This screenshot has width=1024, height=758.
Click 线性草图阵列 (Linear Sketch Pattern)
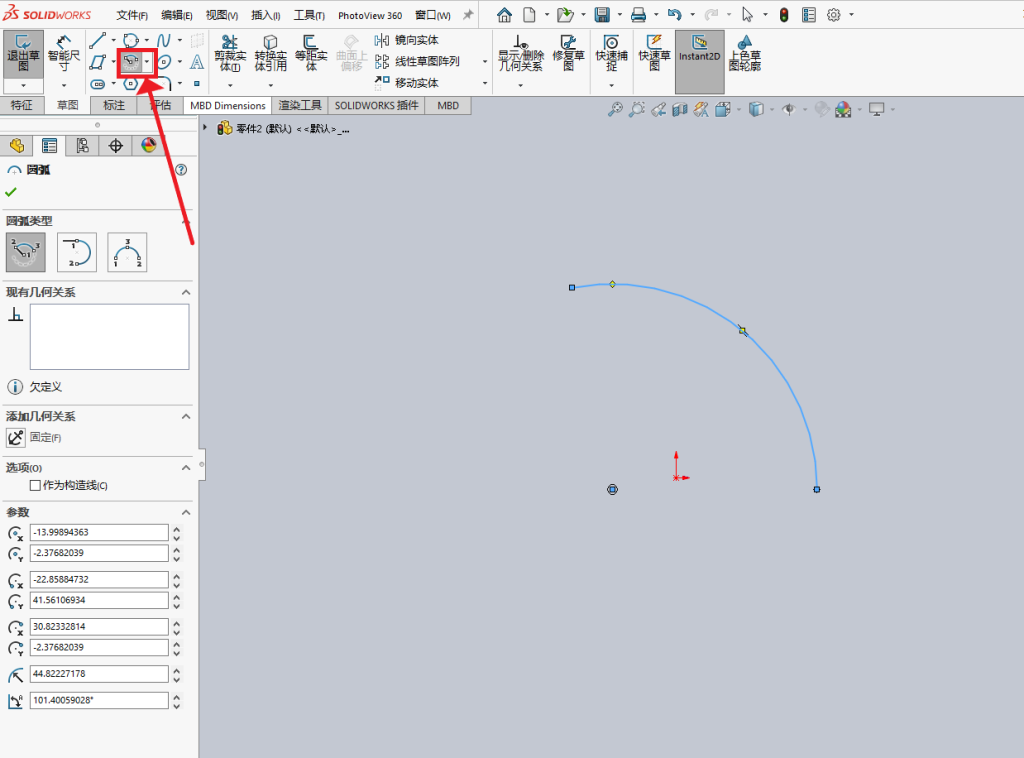tap(417, 61)
